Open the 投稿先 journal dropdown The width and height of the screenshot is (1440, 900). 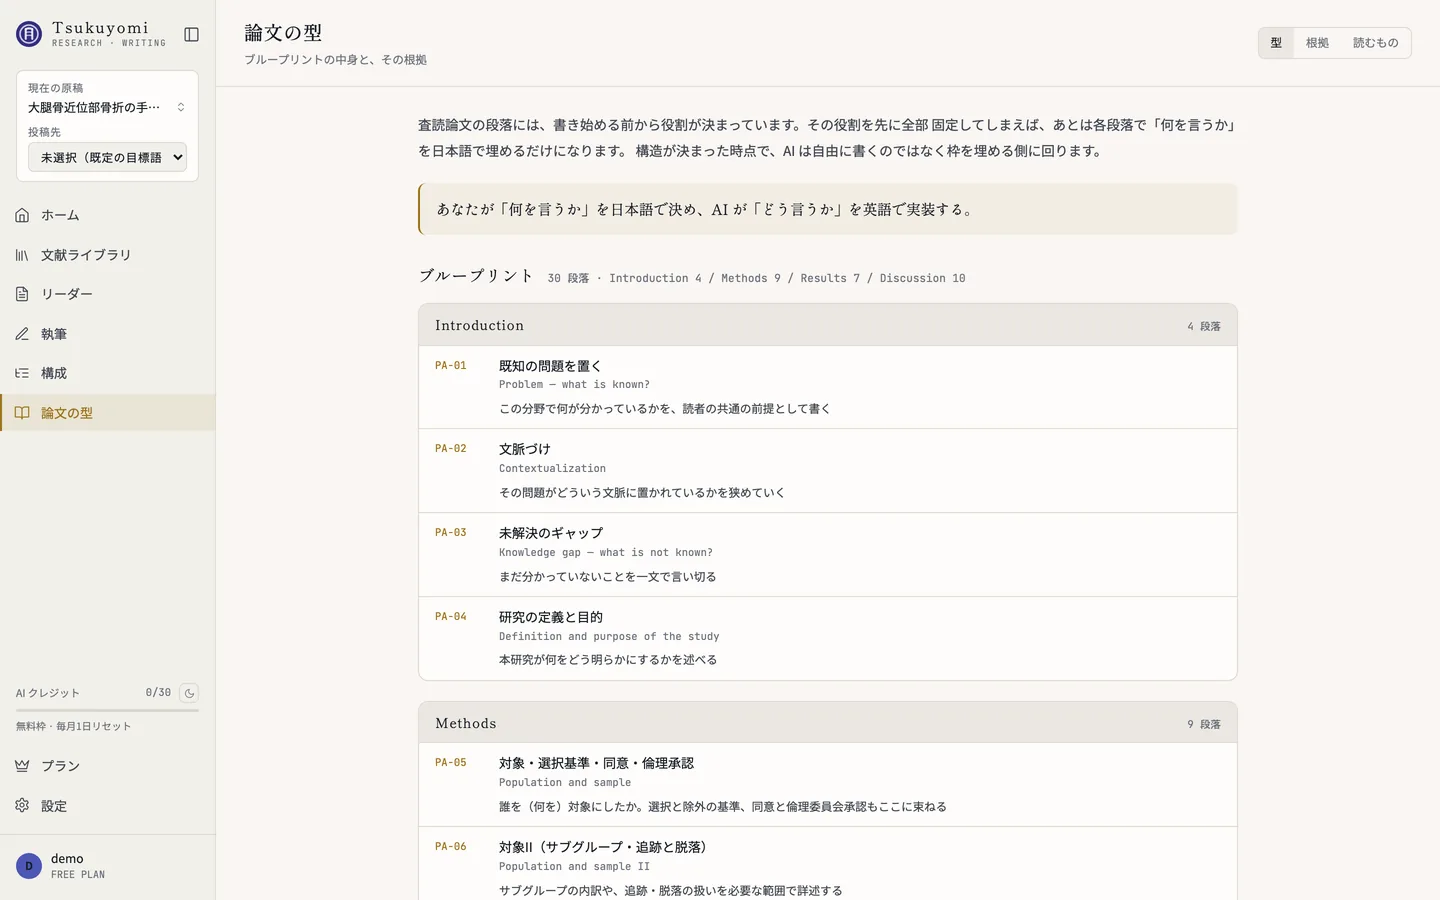coord(107,157)
